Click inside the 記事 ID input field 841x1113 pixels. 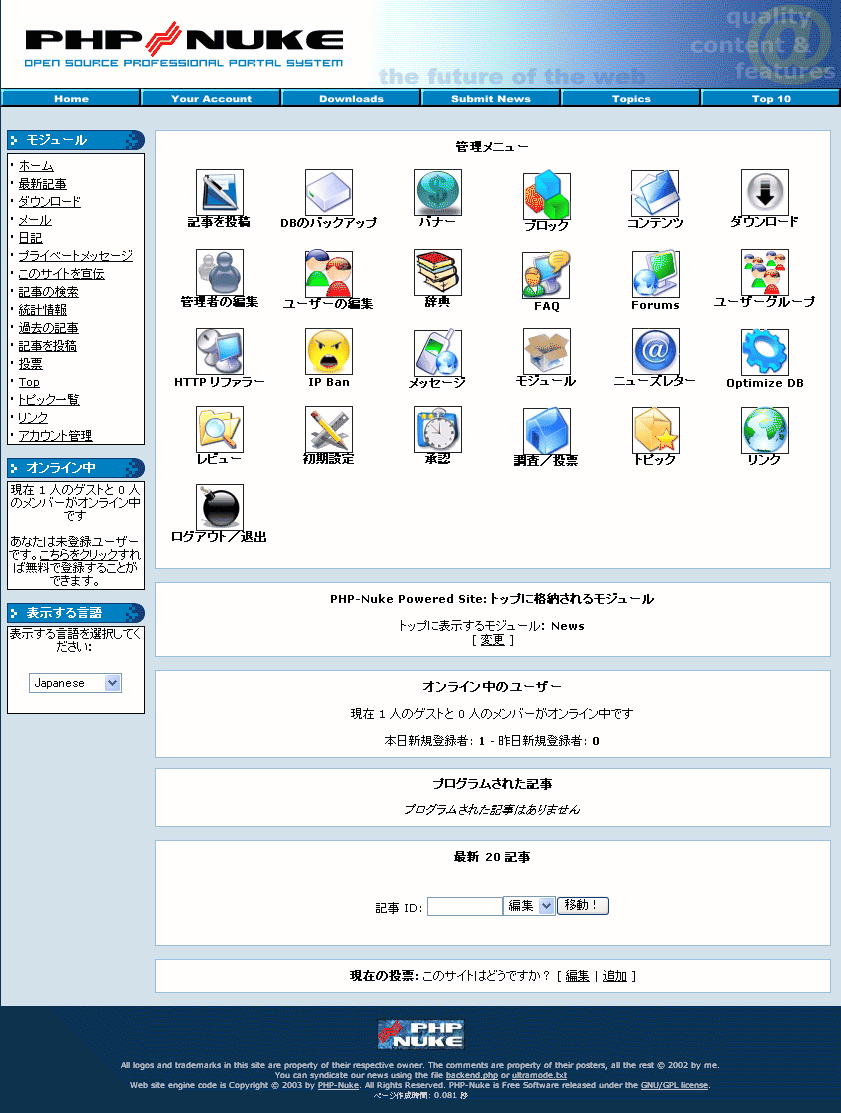coord(464,906)
